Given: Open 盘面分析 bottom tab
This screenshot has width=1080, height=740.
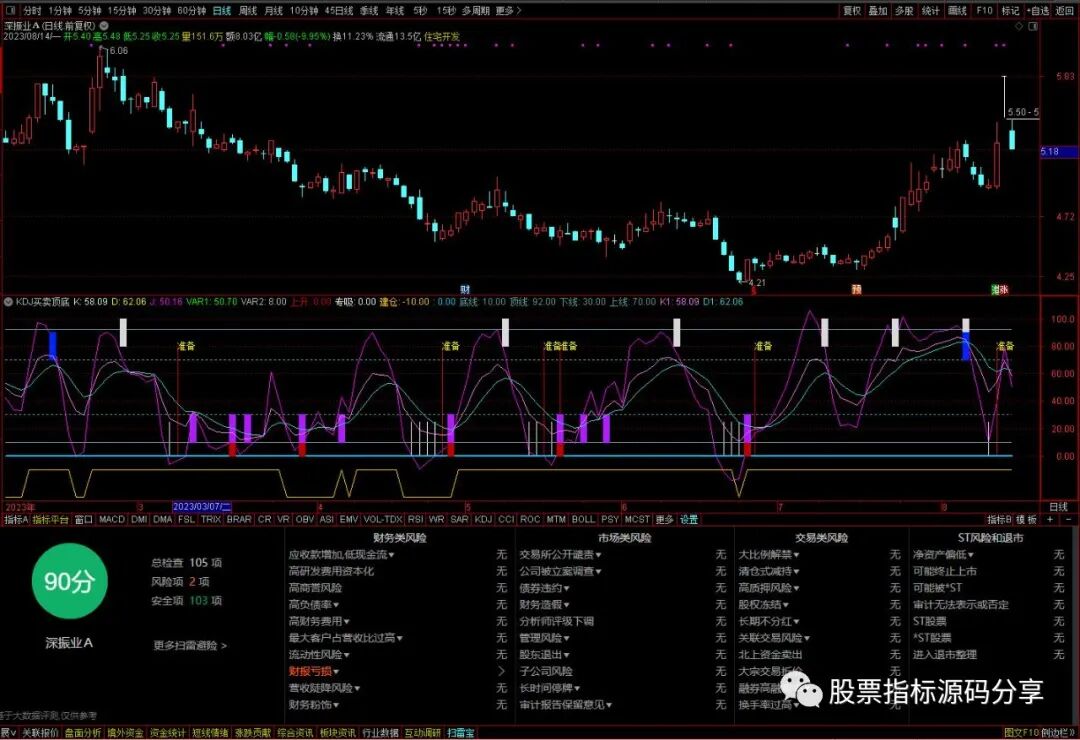Looking at the screenshot, I should click(83, 733).
